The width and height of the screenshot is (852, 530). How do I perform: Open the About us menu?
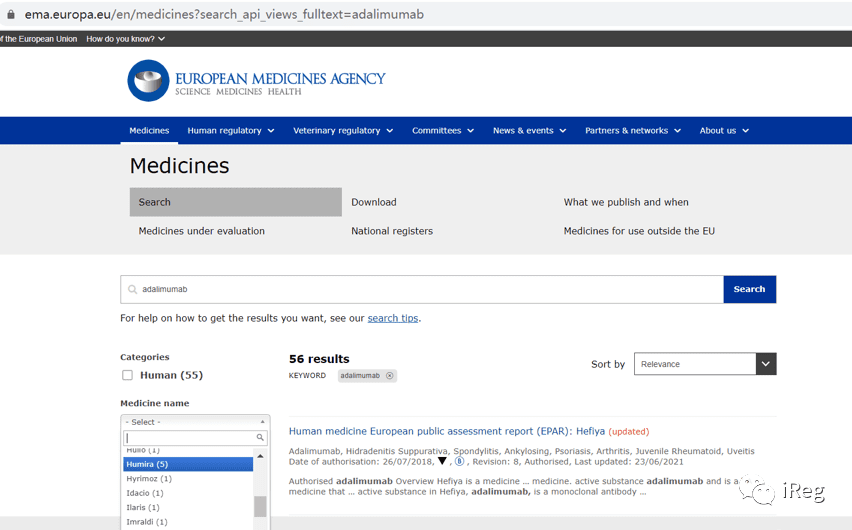coord(724,130)
